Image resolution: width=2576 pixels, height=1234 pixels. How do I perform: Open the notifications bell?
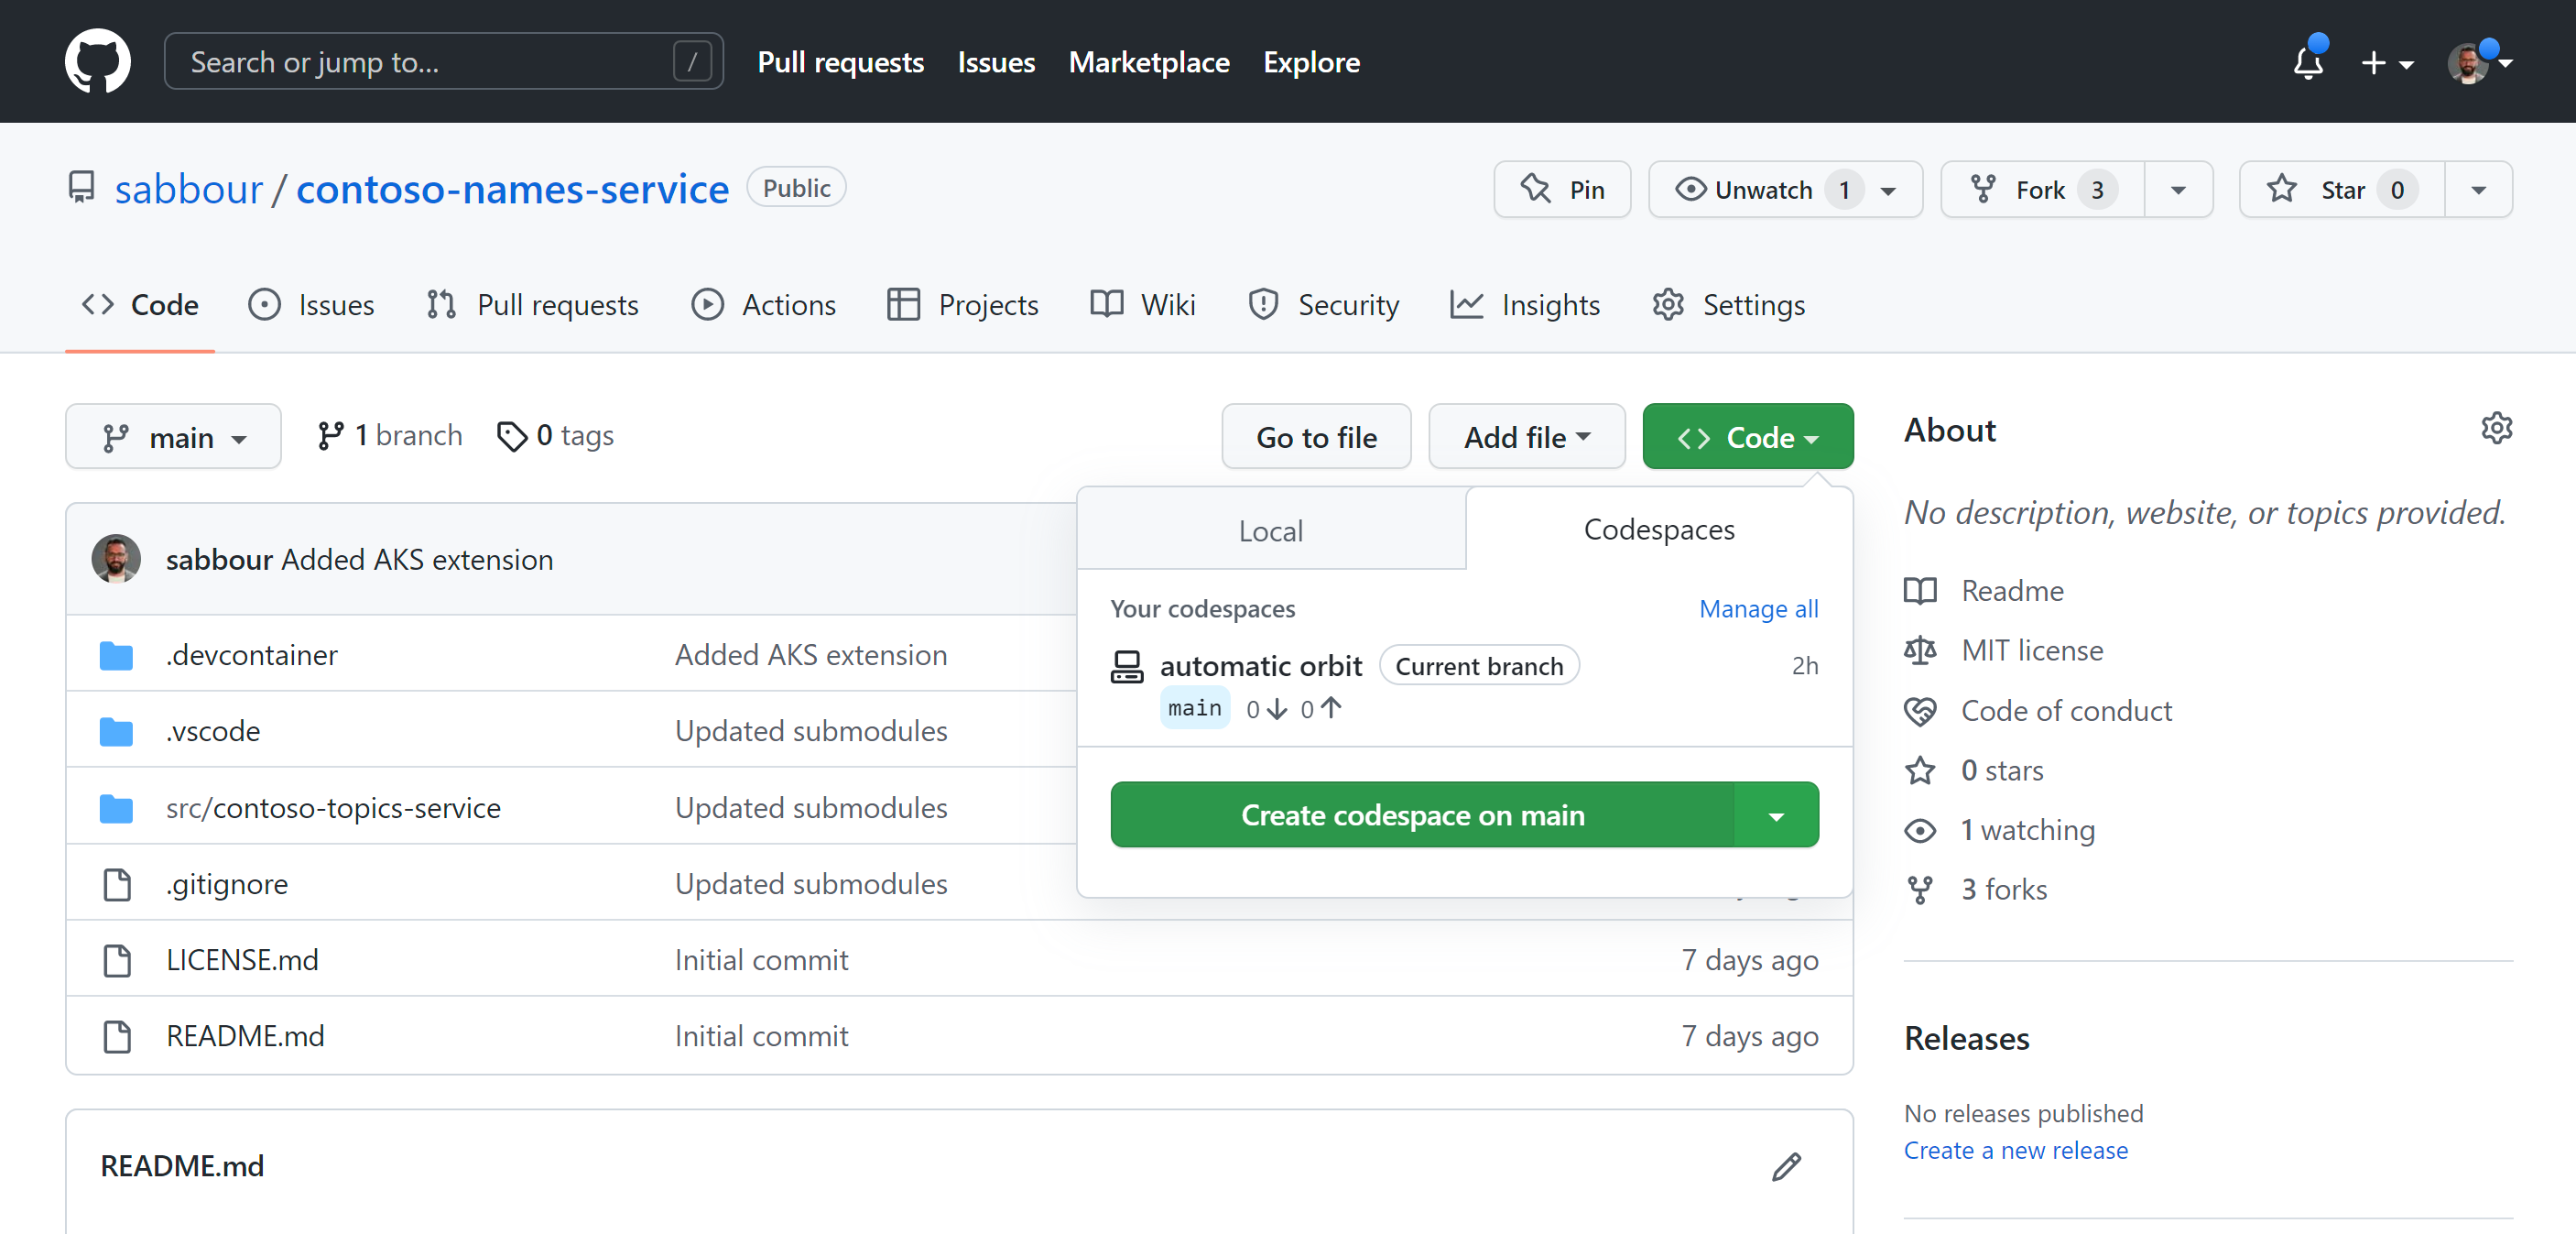coord(2307,62)
